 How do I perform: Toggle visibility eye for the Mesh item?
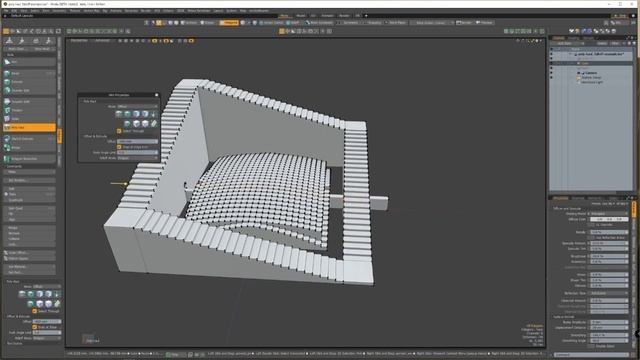(551, 63)
